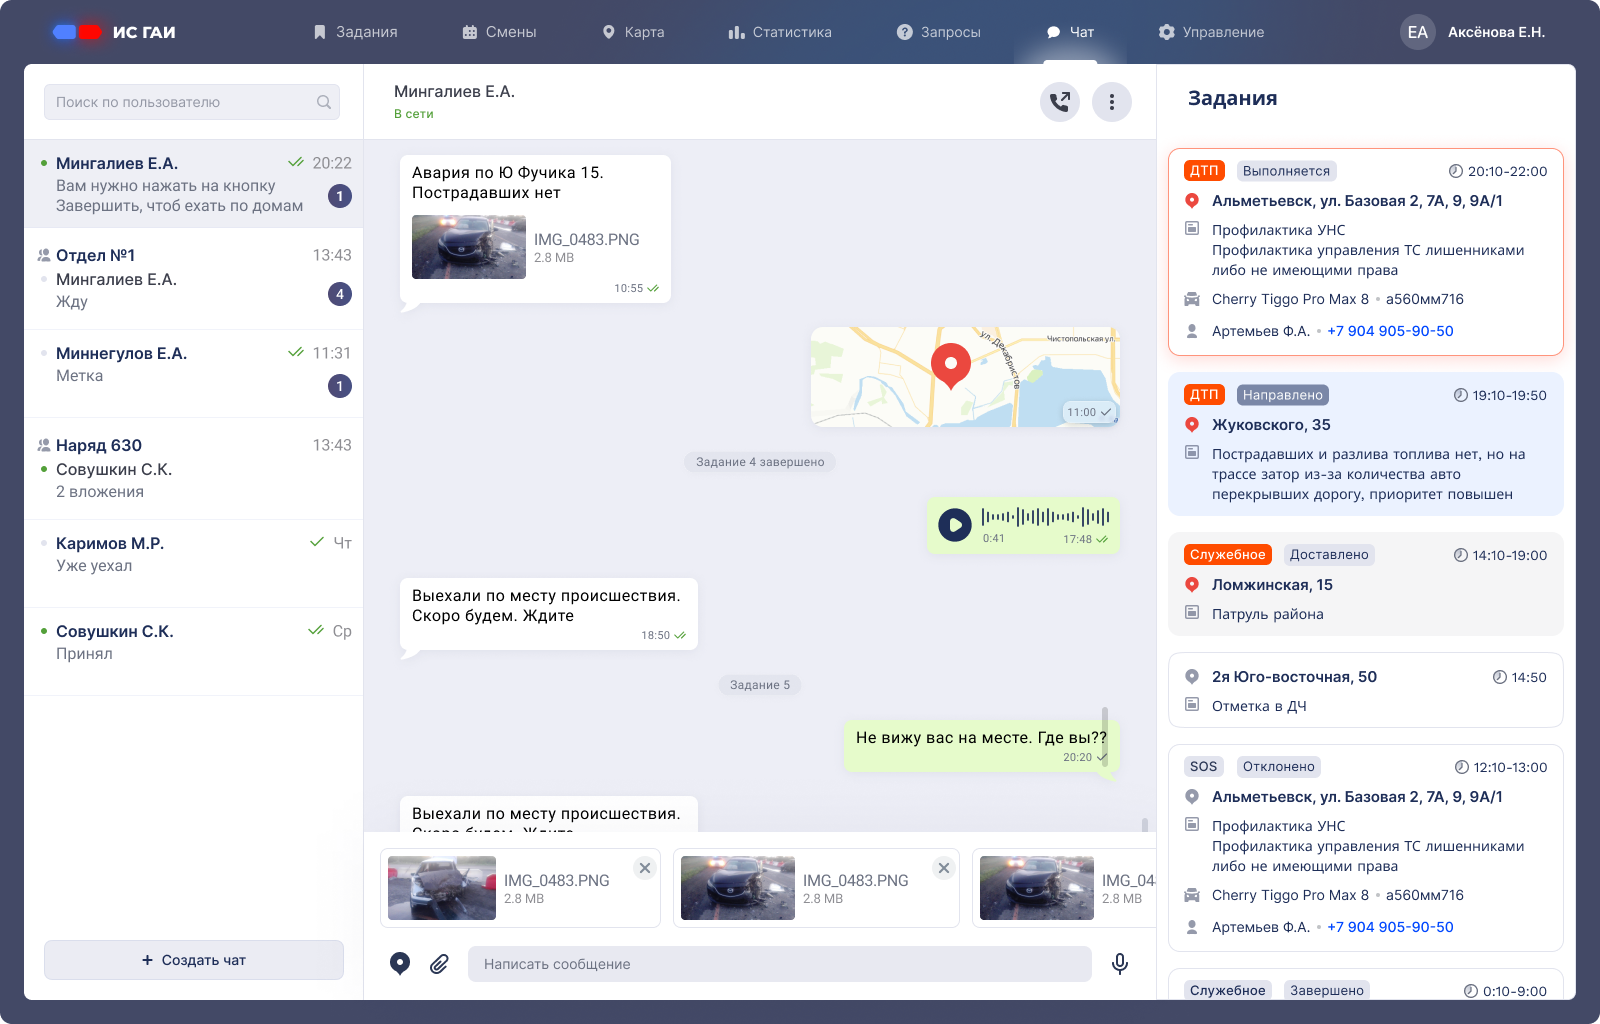
Task: Click the paperclip attach file icon
Action: 439,963
